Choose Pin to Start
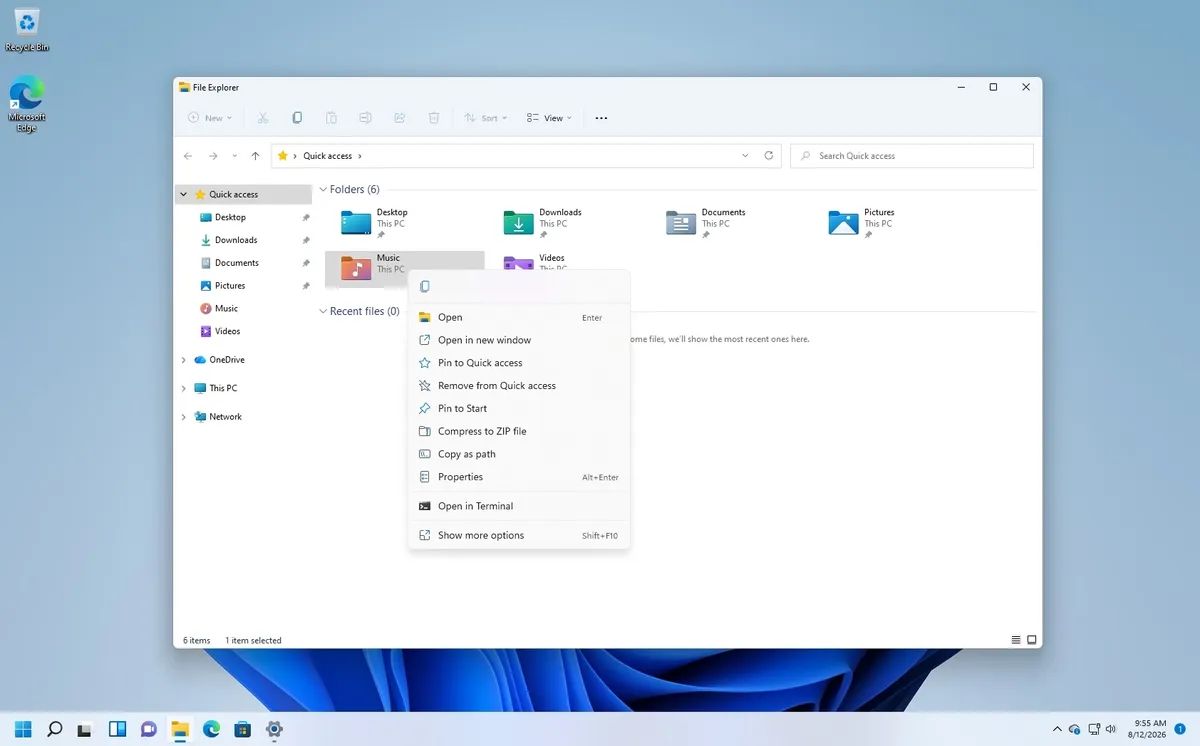This screenshot has width=1200, height=746. click(x=519, y=408)
